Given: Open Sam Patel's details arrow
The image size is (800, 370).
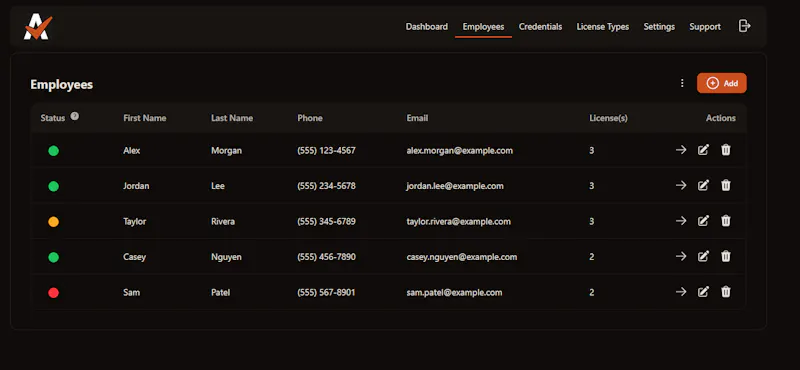Looking at the screenshot, I should (681, 292).
